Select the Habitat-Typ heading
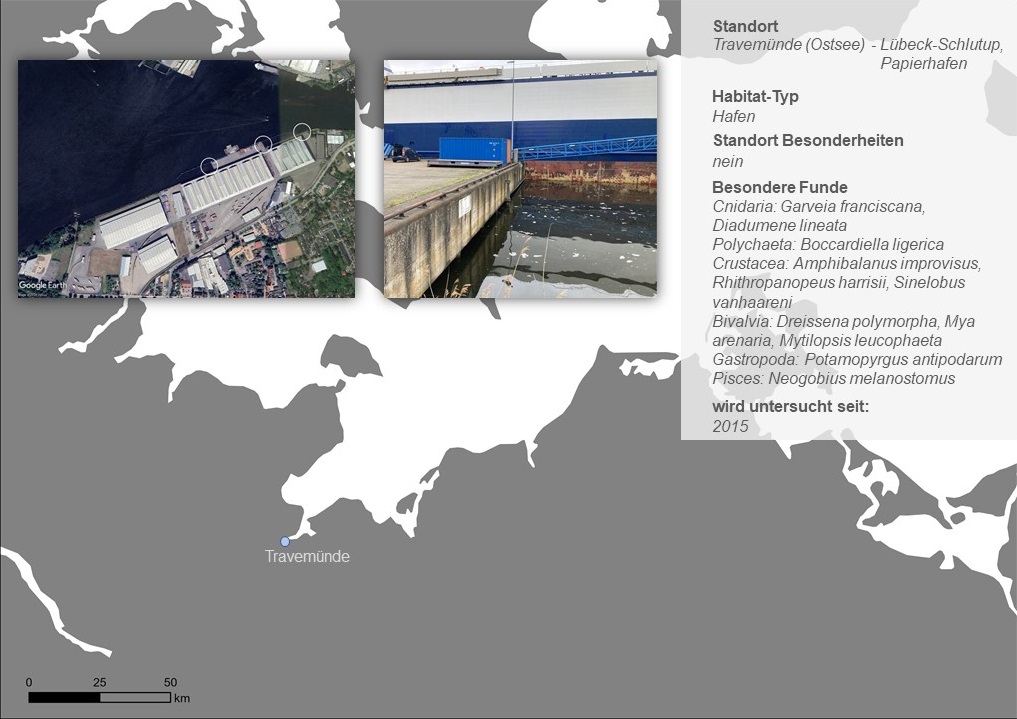1017x719 pixels. pos(755,97)
